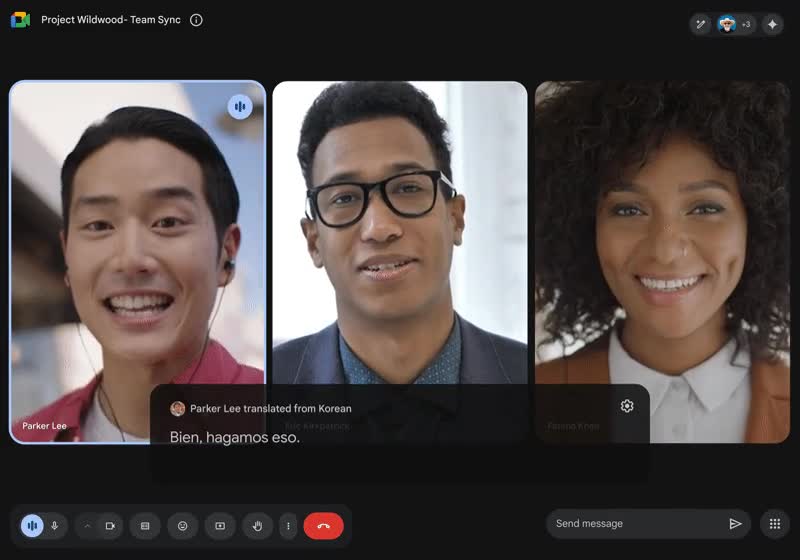
Task: Open the activities grid menu
Action: point(774,524)
